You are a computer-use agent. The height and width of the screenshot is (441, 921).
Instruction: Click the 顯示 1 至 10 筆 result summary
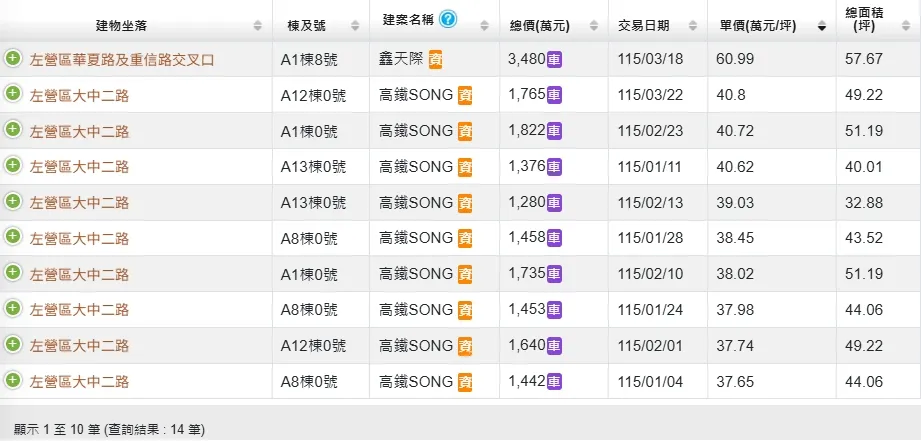[x=109, y=430]
